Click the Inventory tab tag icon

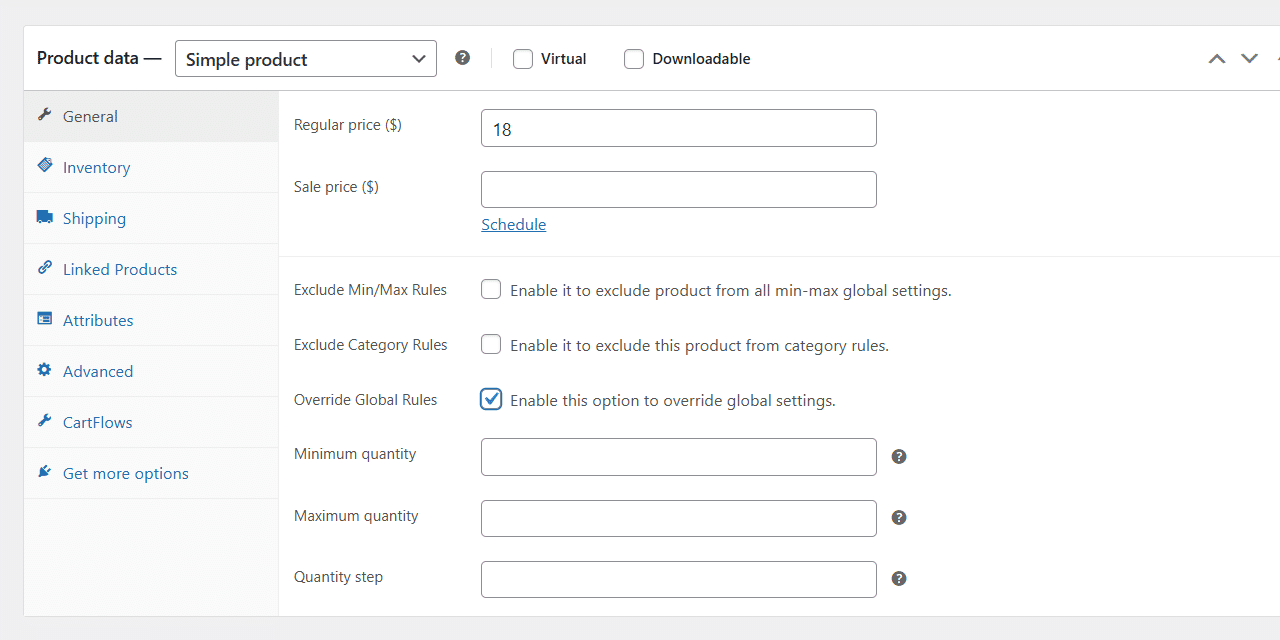44,165
